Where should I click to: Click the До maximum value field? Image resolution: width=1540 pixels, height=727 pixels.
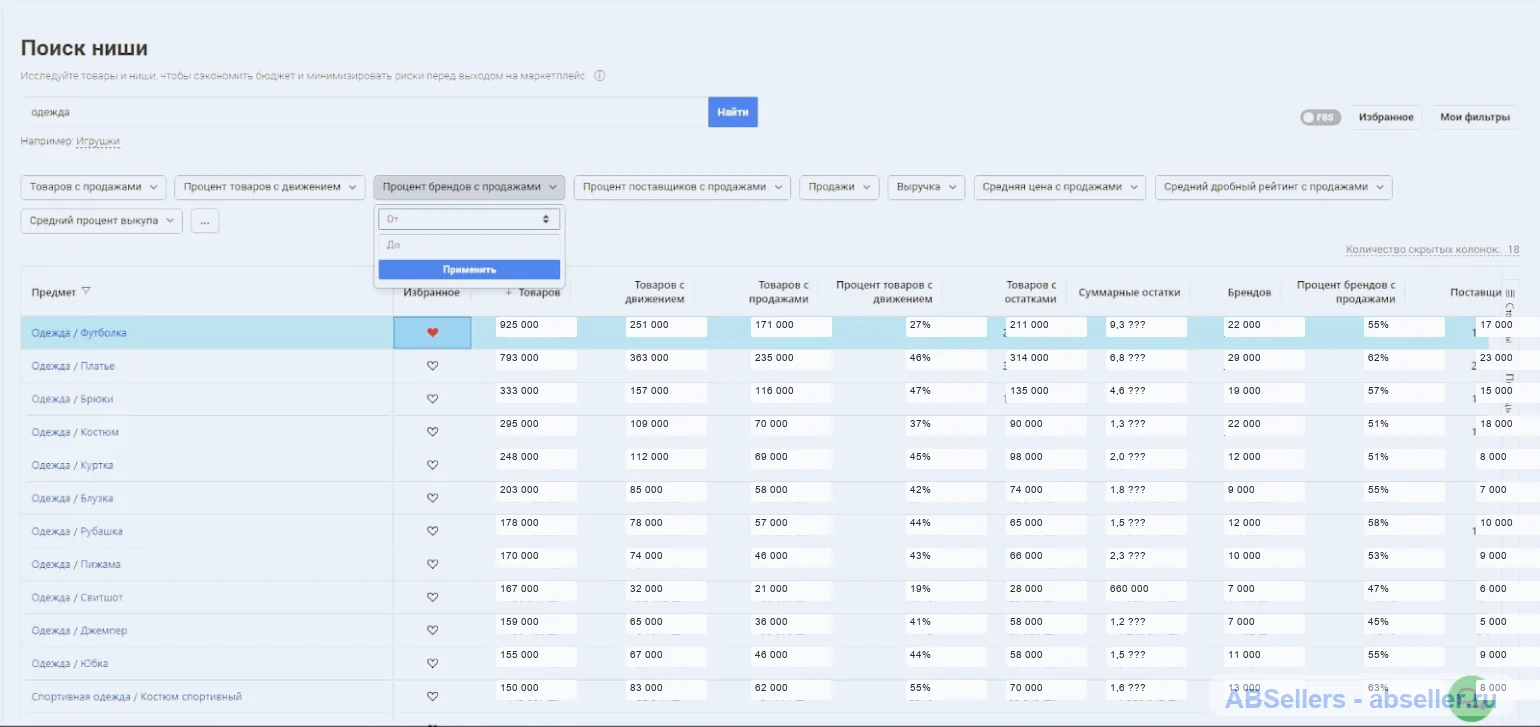tap(469, 245)
